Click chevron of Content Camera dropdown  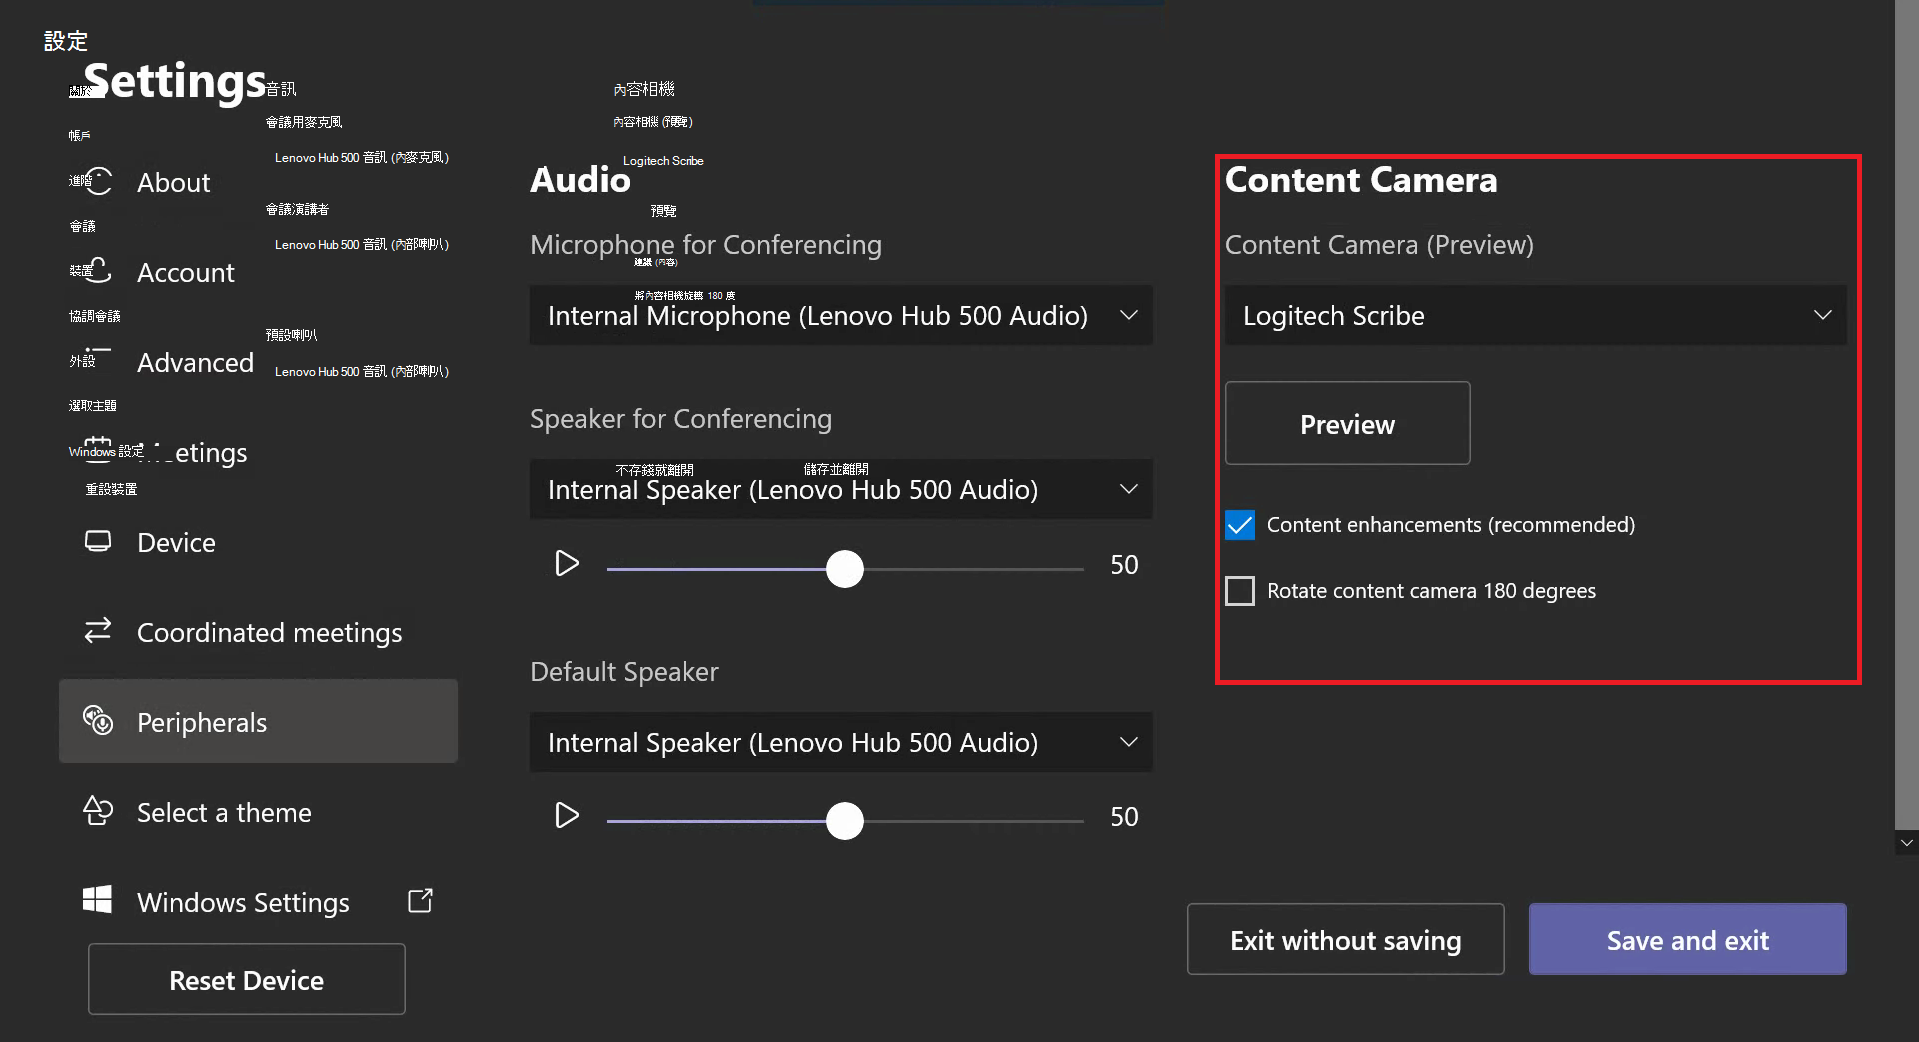pos(1823,315)
